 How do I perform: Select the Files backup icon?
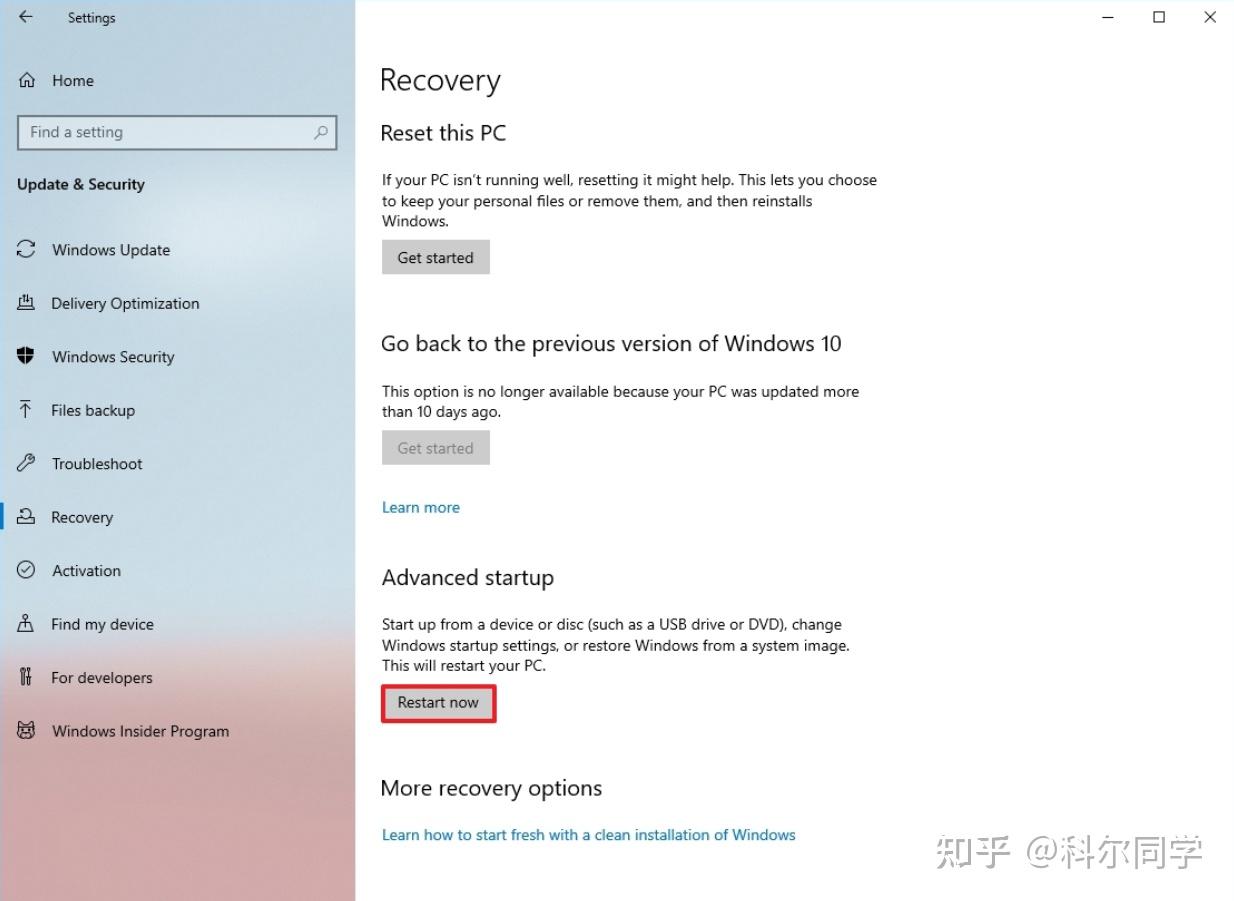(26, 410)
